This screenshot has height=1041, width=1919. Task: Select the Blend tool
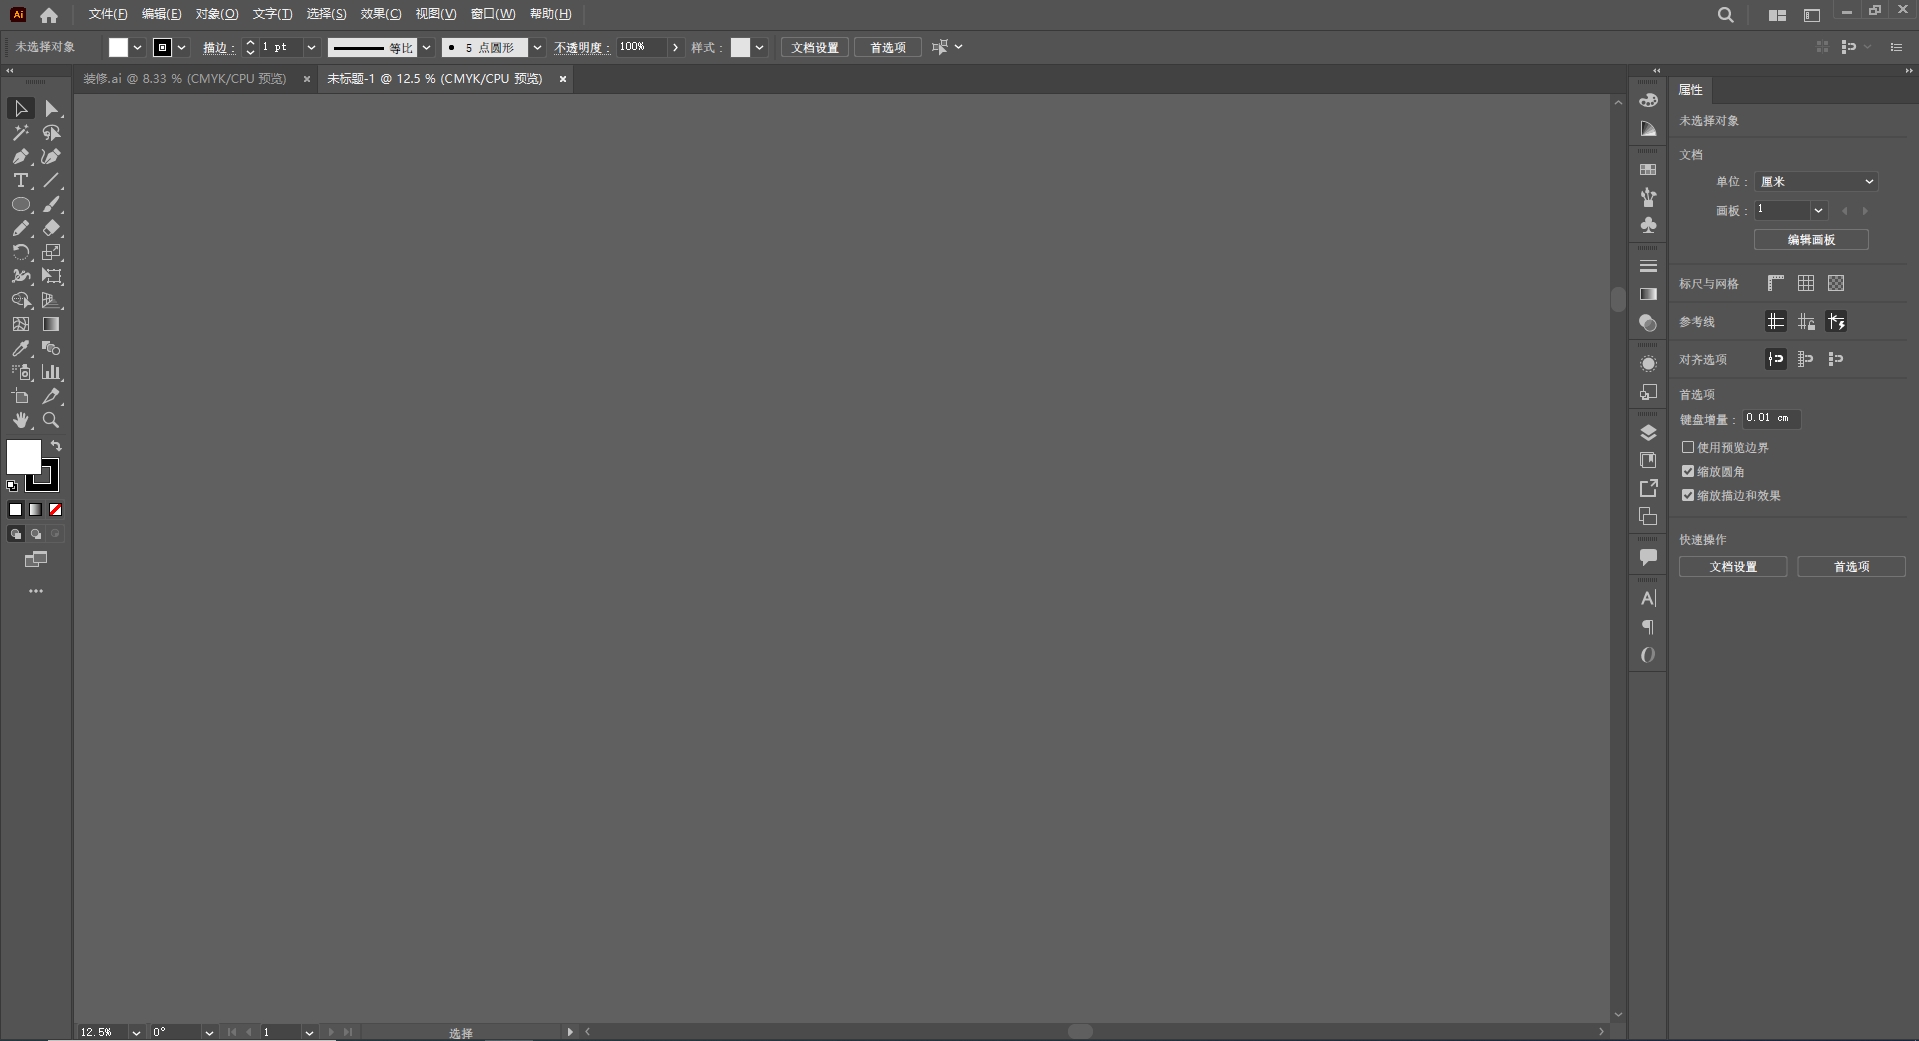[52, 348]
